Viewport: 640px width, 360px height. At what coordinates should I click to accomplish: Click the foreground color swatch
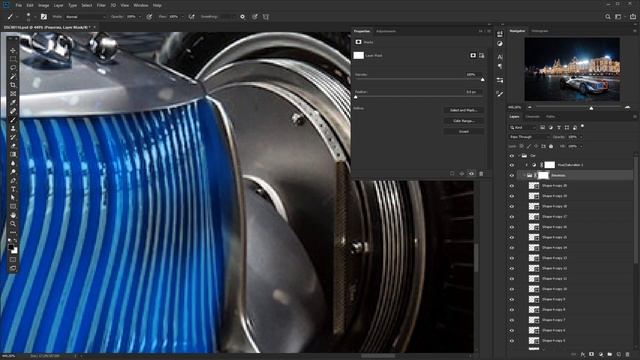click(11, 247)
